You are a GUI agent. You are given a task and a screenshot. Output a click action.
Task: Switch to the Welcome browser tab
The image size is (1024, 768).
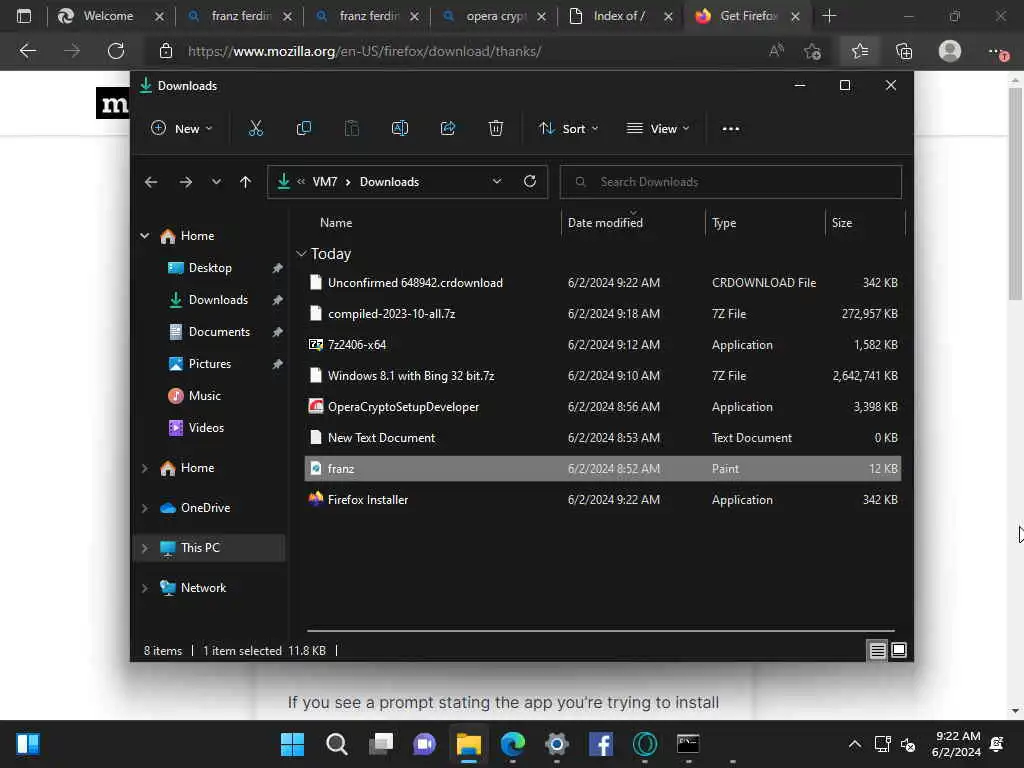coord(108,16)
